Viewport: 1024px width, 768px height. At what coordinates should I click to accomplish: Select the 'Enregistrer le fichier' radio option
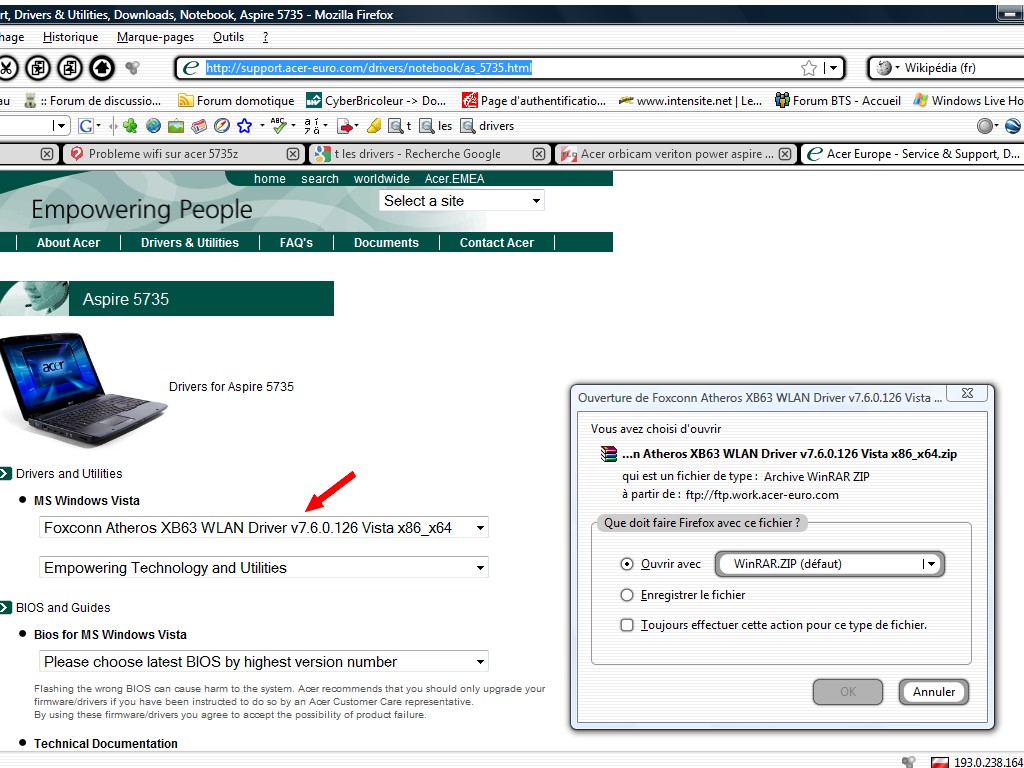pyautogui.click(x=627, y=595)
